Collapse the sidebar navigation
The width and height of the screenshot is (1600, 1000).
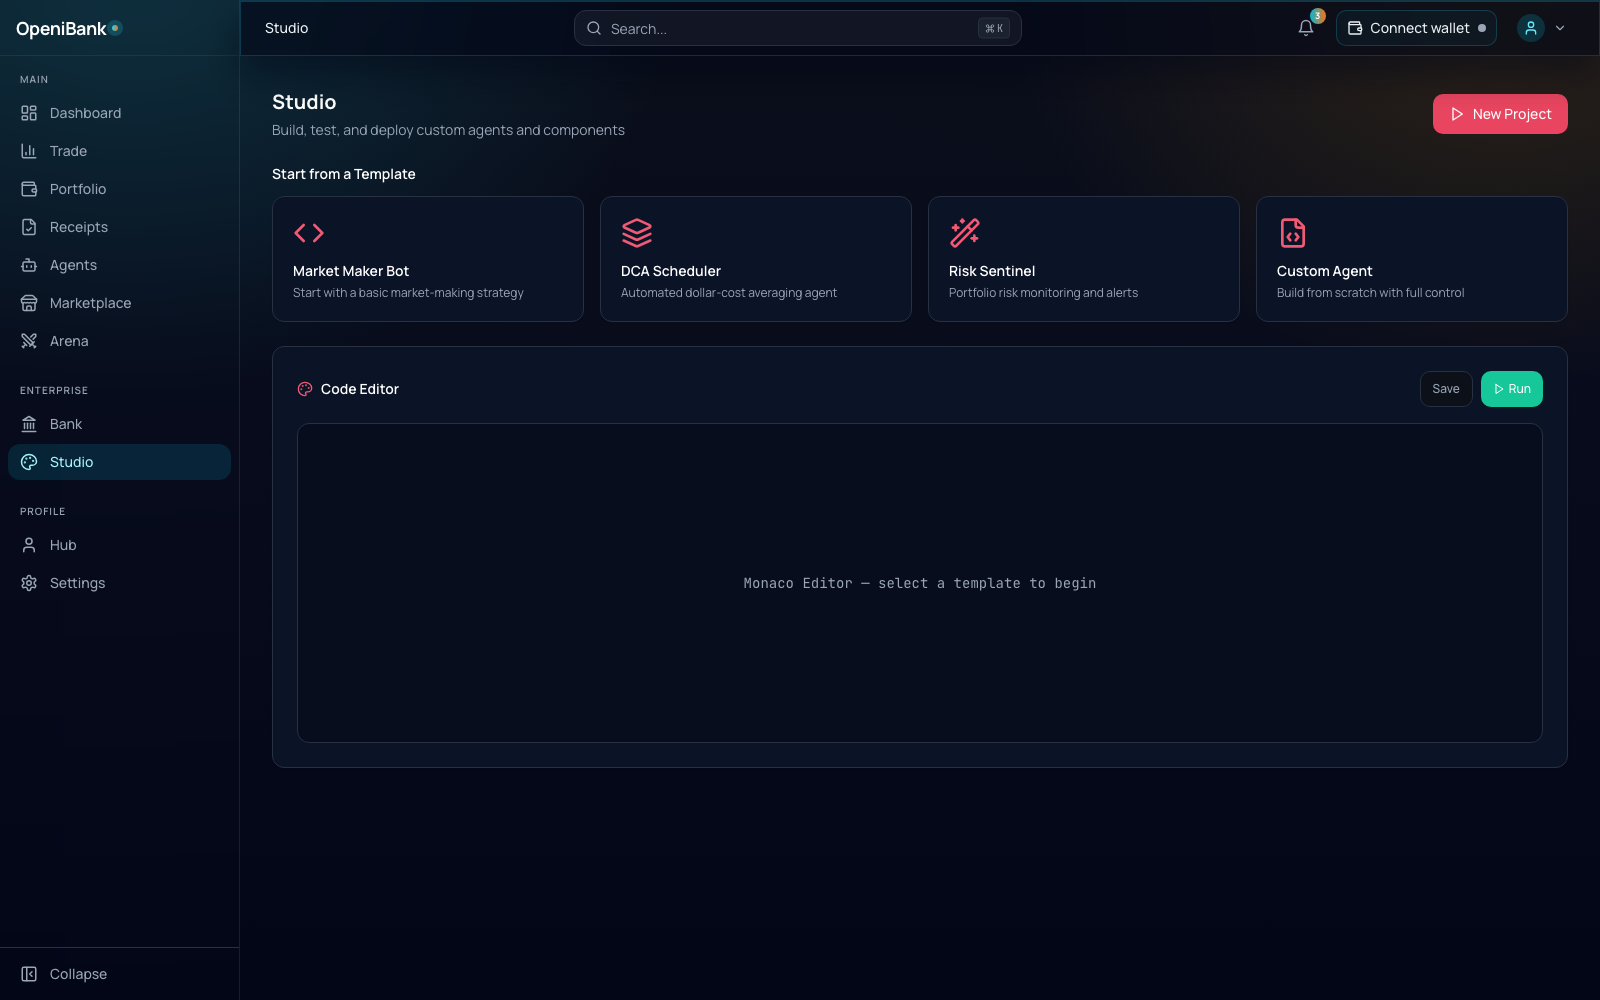click(x=65, y=974)
